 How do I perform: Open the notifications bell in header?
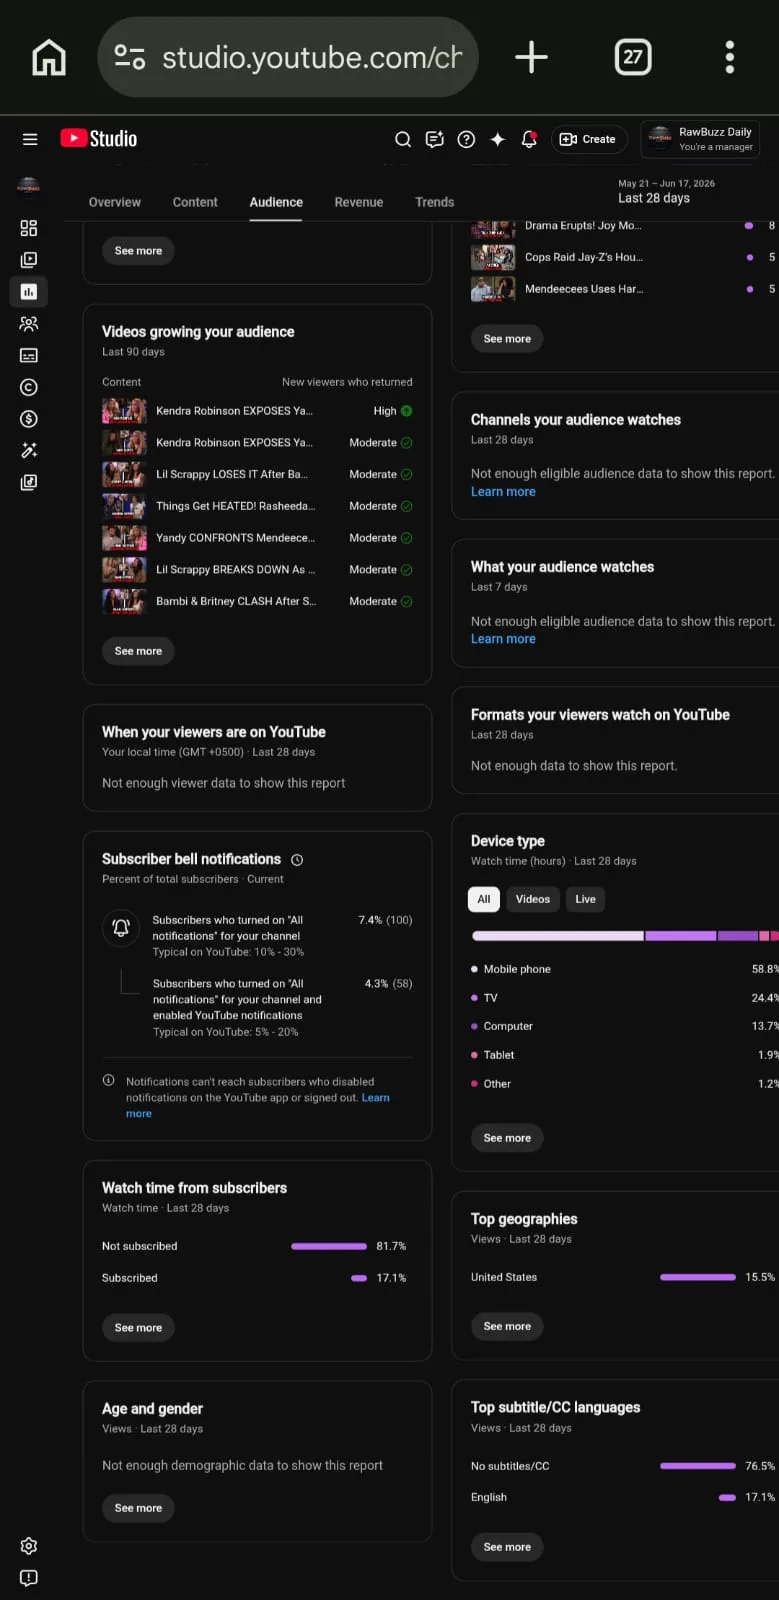[x=529, y=139]
